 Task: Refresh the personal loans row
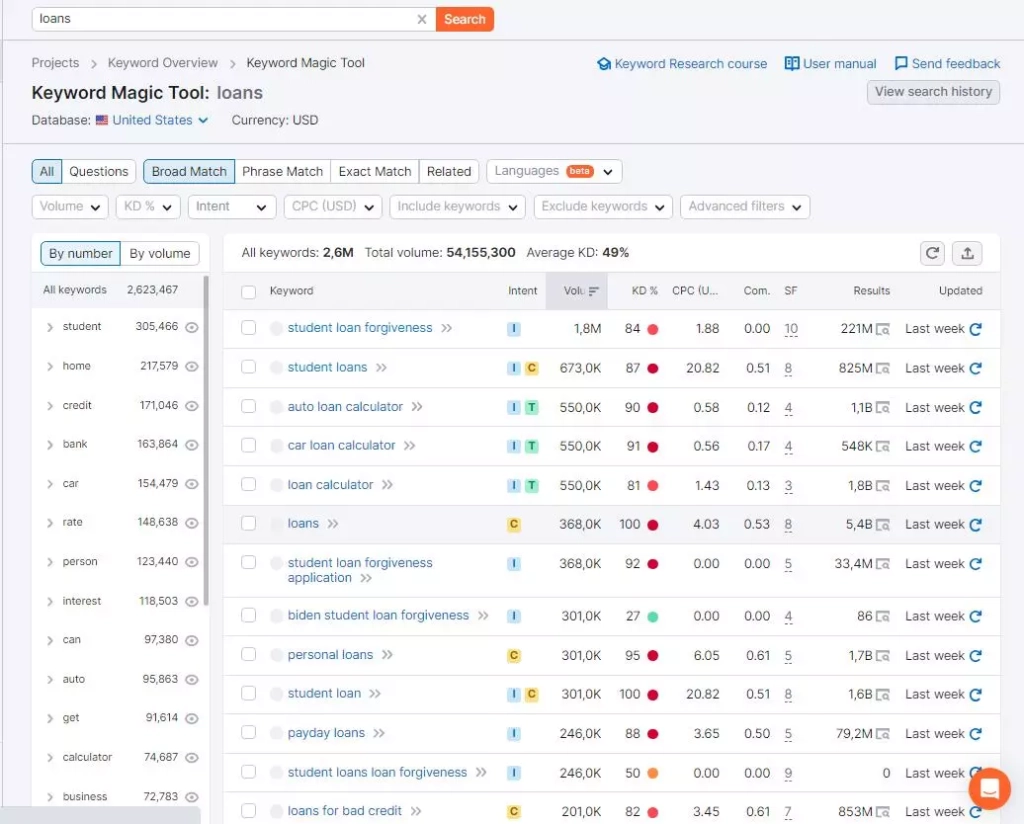[976, 656]
